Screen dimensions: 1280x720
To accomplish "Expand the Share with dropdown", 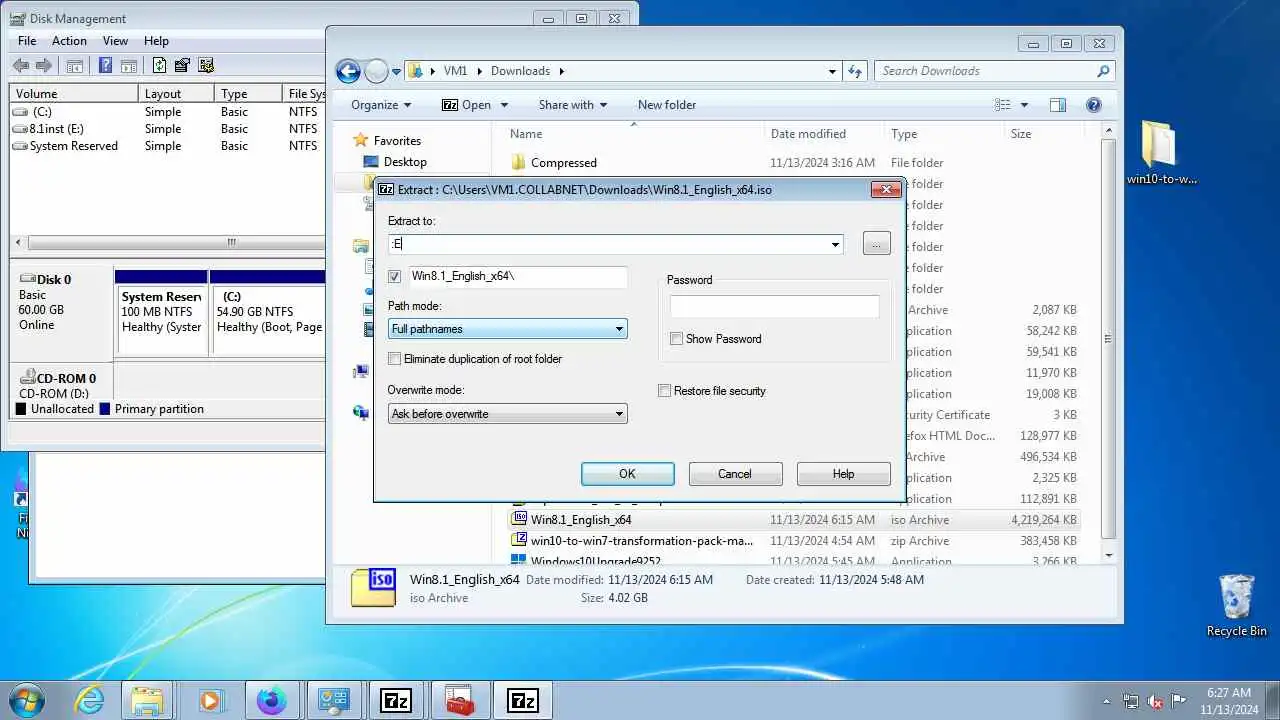I will pos(573,105).
